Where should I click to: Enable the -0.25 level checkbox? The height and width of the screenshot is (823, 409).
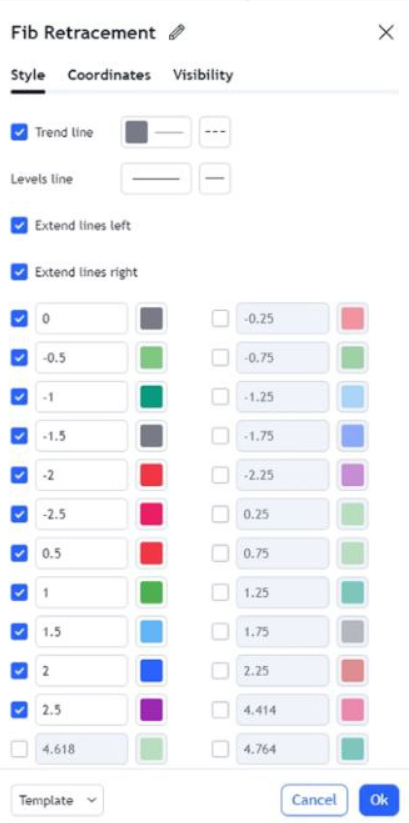coord(221,319)
